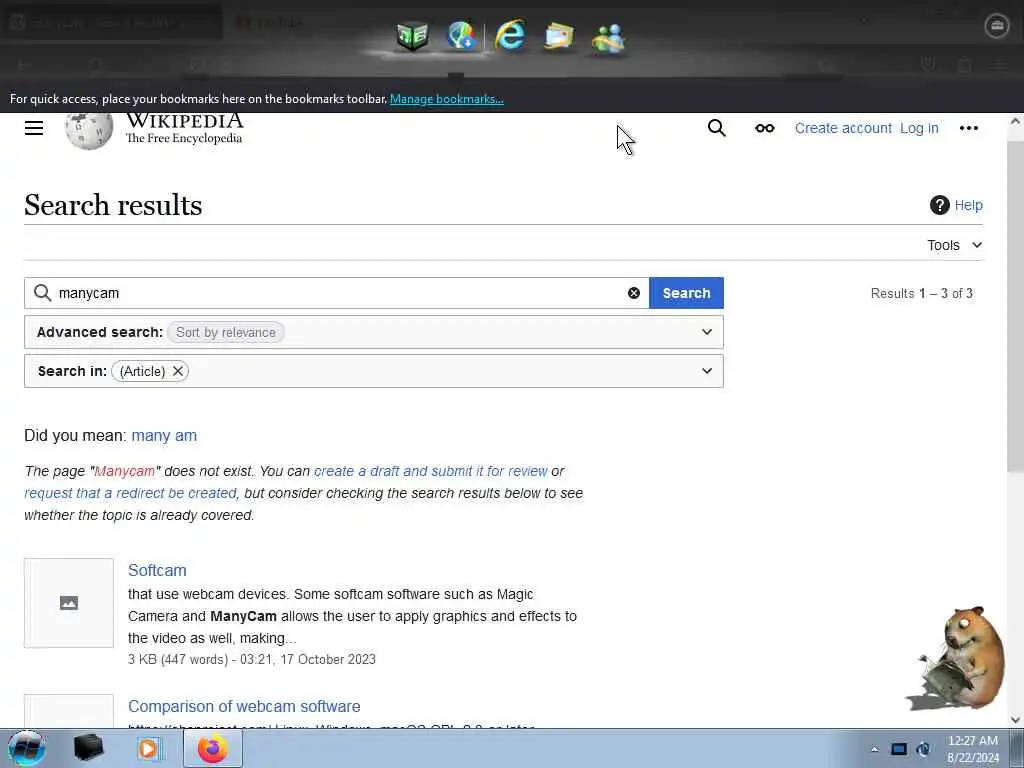Click the Wikipedia globe logo
The width and height of the screenshot is (1024, 768).
pos(89,131)
